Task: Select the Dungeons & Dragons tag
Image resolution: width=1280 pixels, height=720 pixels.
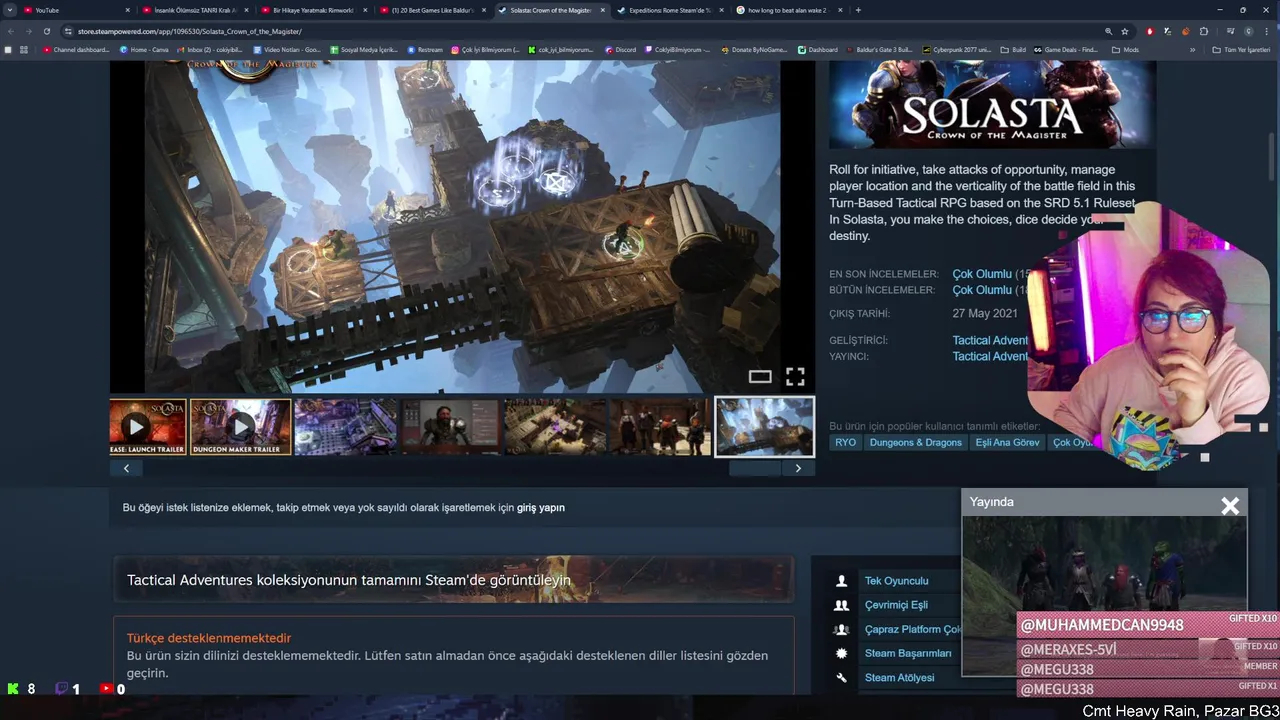Action: click(x=916, y=442)
